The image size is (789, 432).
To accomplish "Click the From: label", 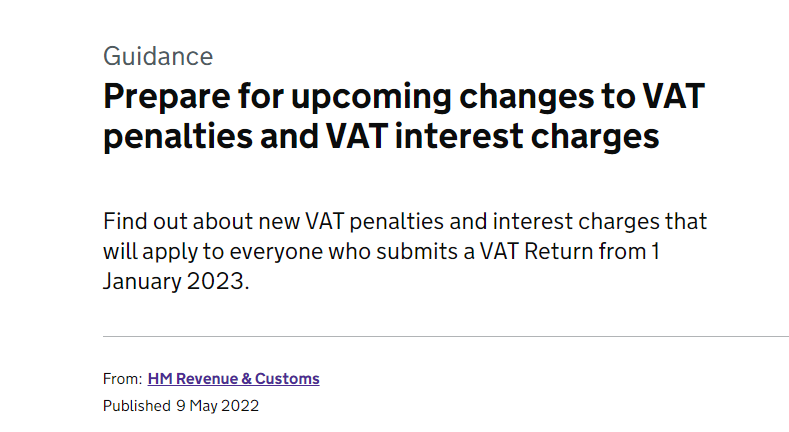I will coord(122,379).
